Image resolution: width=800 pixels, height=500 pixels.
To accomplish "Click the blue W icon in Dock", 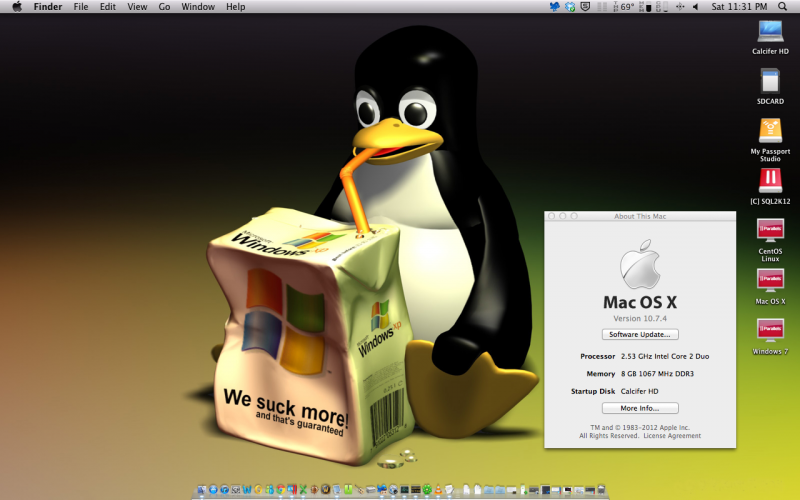I will click(x=247, y=490).
